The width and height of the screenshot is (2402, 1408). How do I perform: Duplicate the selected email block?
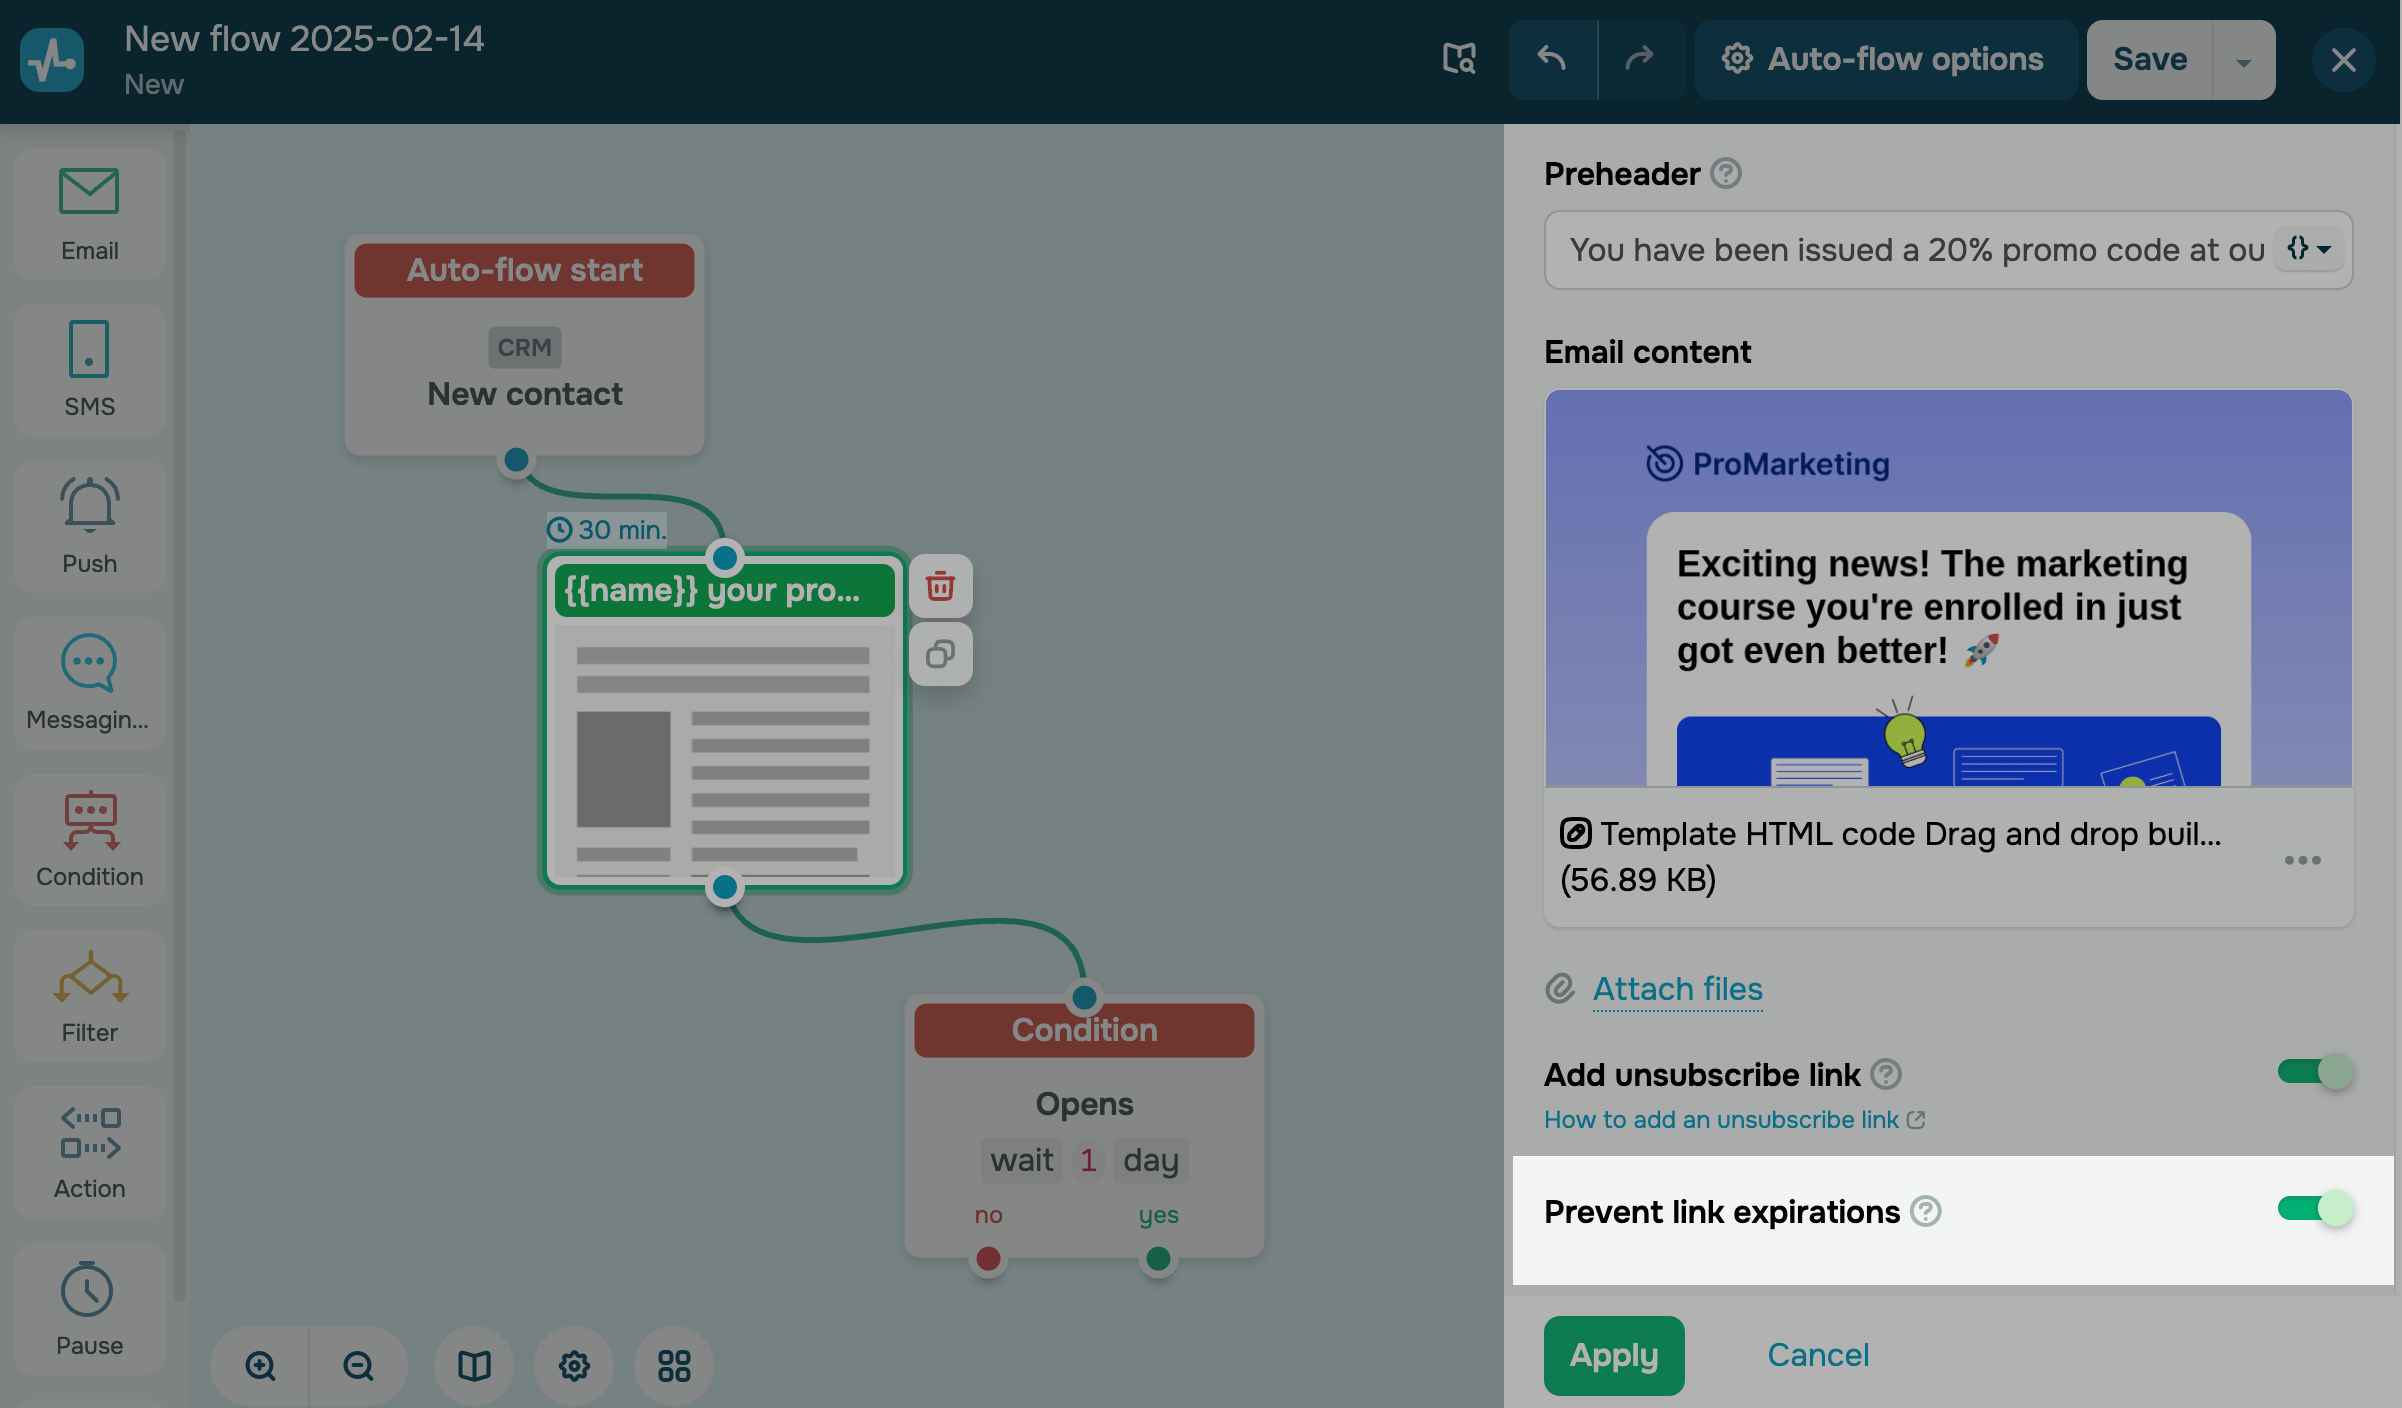(x=940, y=655)
